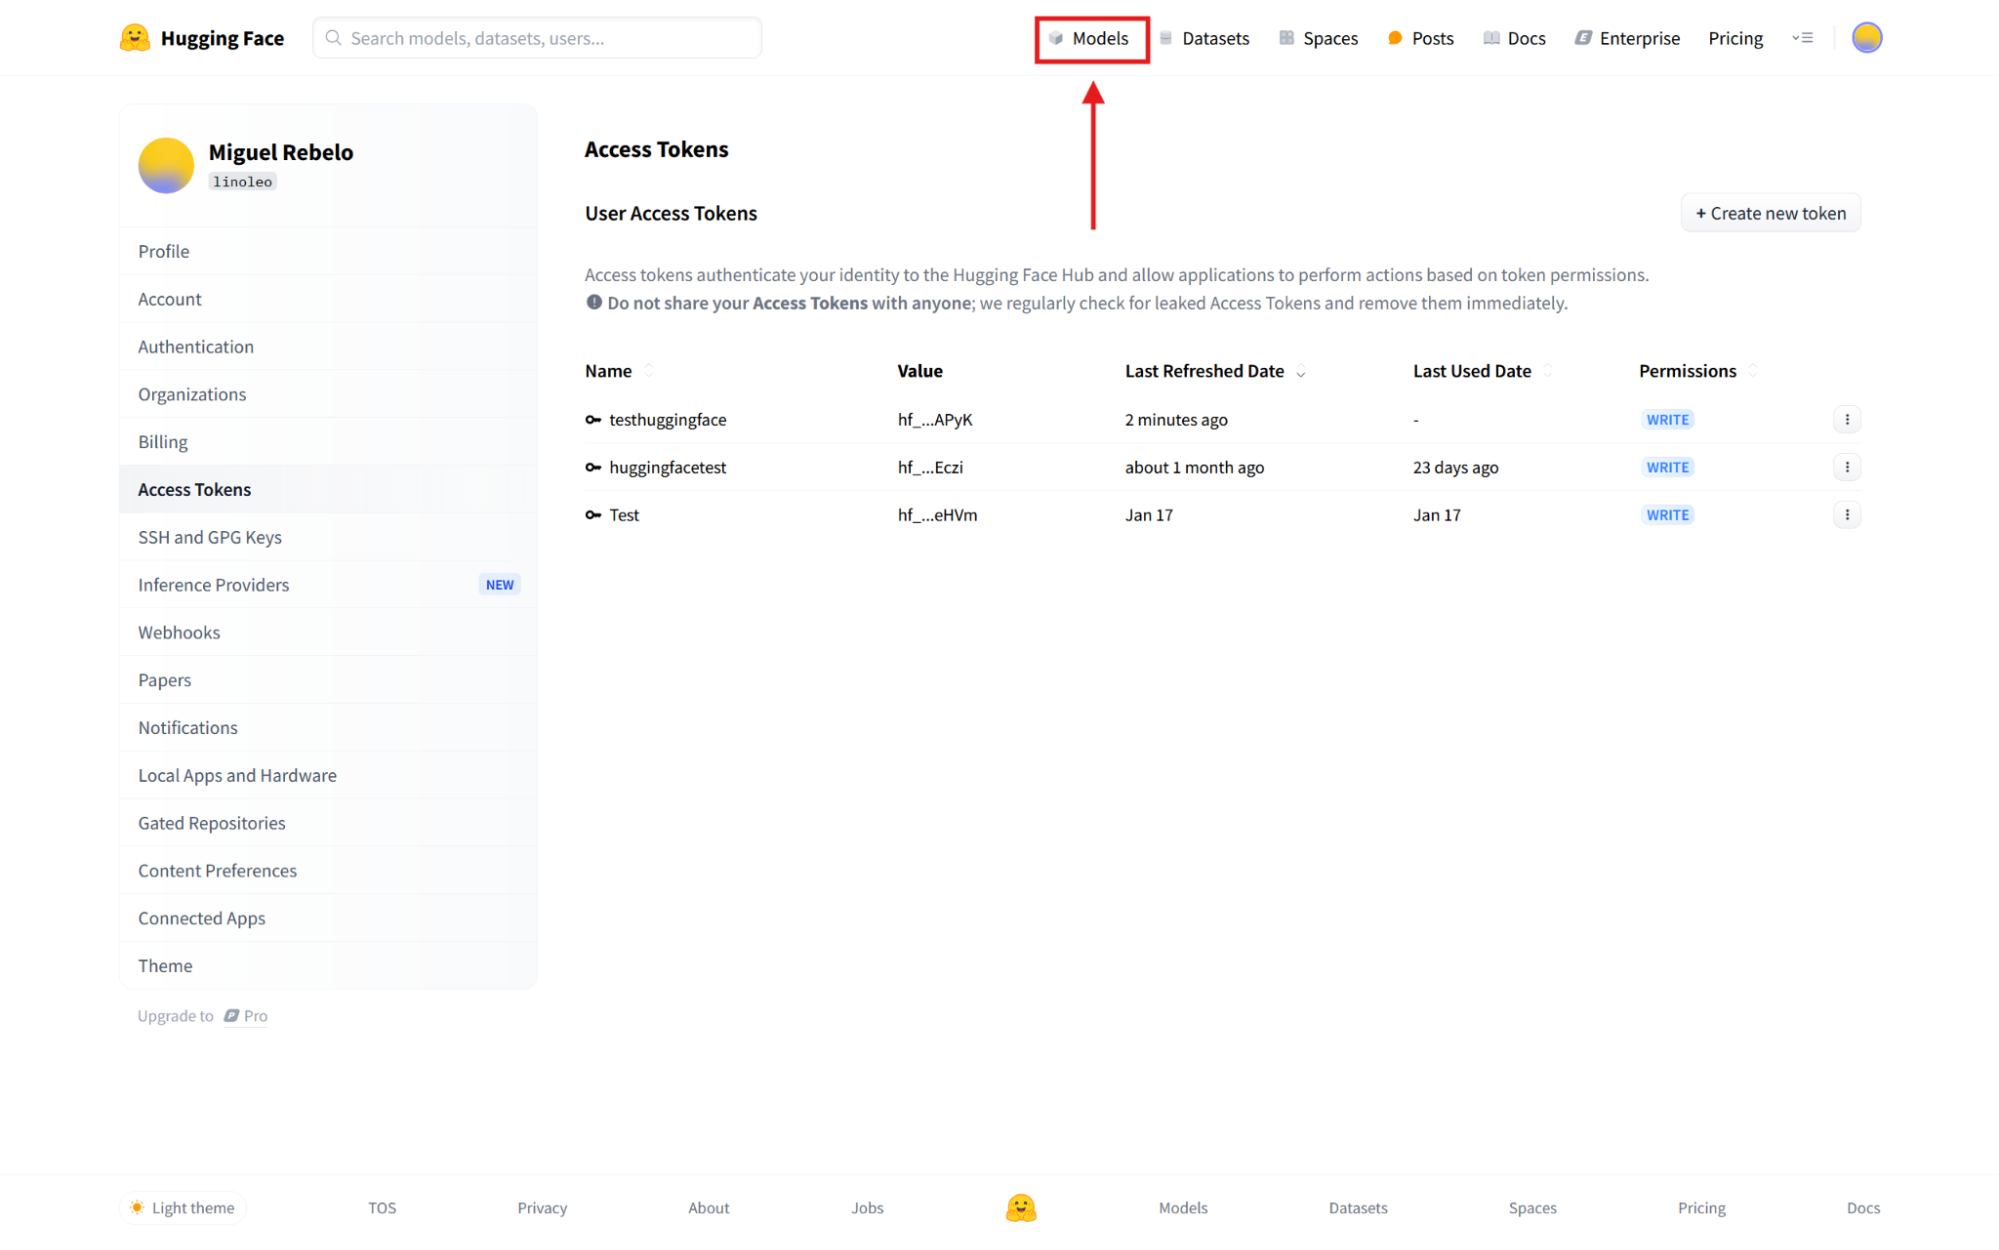Sort tokens by Name column

click(x=649, y=371)
